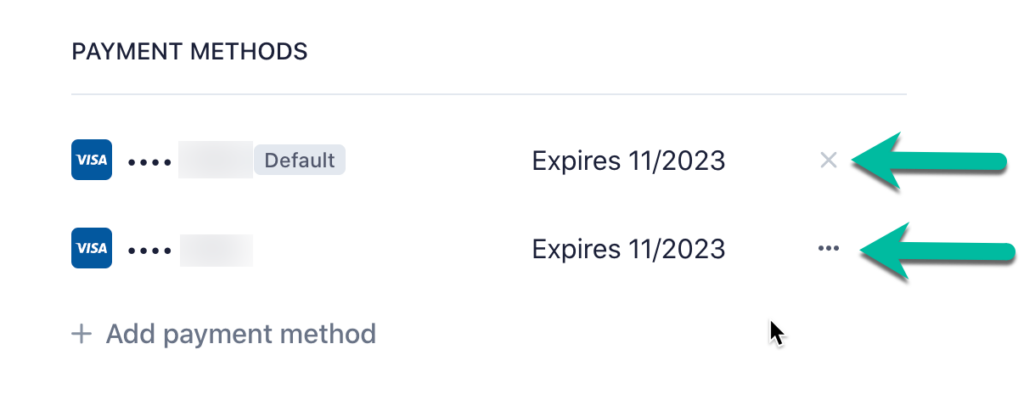Click the PAYMENT METHODS section heading
This screenshot has width=1024, height=406.
(189, 52)
